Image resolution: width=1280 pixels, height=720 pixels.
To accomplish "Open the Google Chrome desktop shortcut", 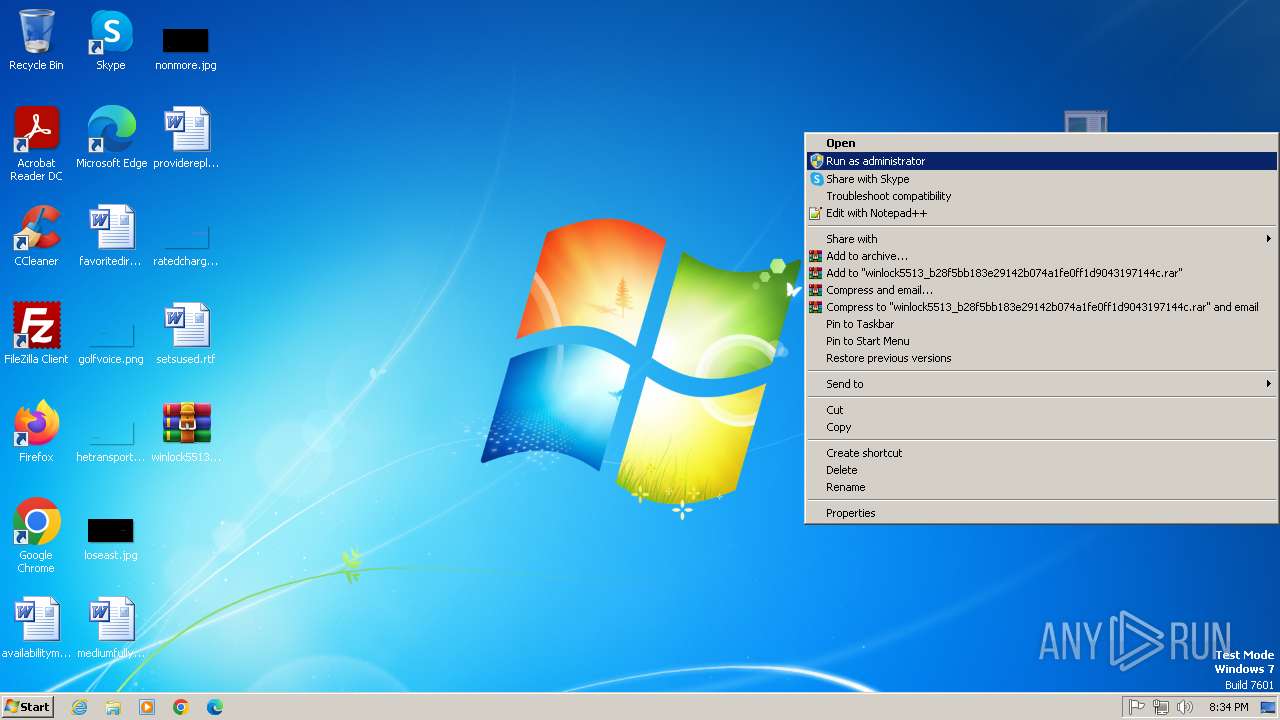I will pyautogui.click(x=36, y=535).
